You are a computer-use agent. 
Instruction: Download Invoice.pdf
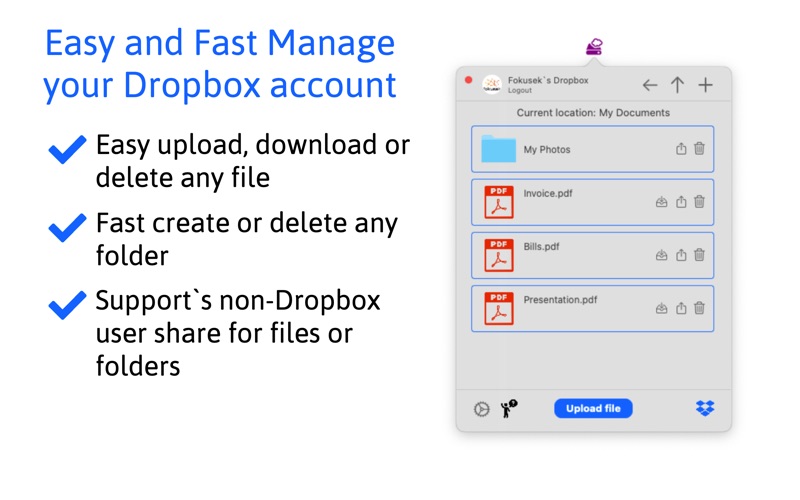tap(661, 202)
